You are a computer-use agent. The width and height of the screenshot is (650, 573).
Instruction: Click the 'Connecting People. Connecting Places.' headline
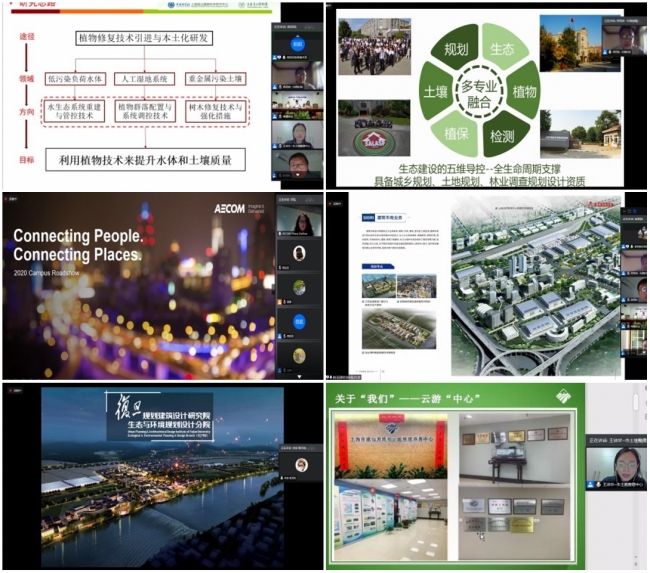click(x=78, y=246)
